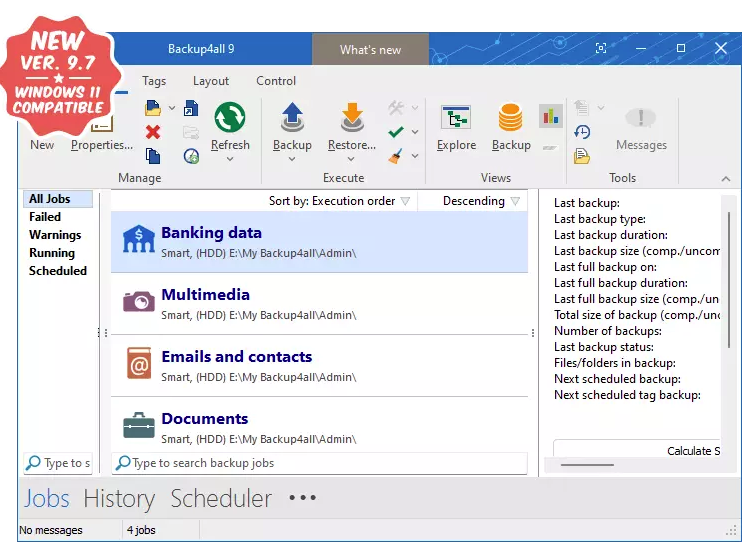This screenshot has height=551, width=747.
Task: Click the Last backup status label
Action: (x=604, y=347)
